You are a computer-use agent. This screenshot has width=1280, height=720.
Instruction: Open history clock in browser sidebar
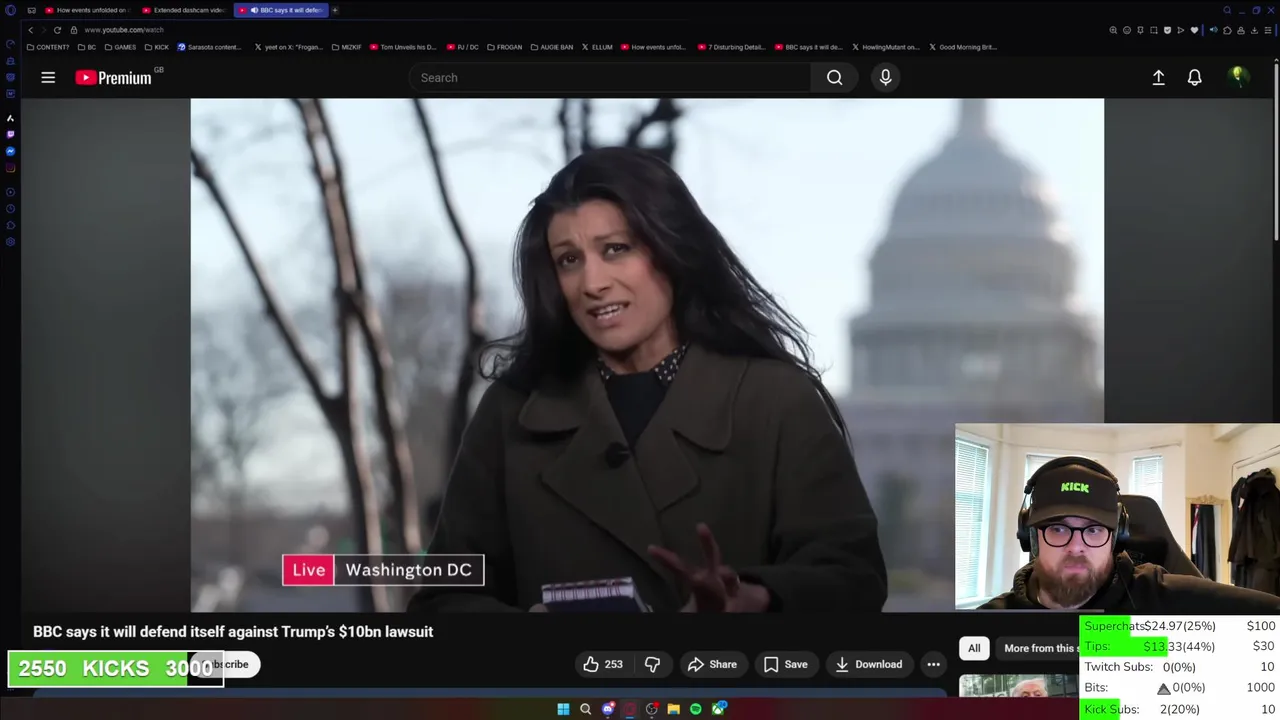pos(10,208)
